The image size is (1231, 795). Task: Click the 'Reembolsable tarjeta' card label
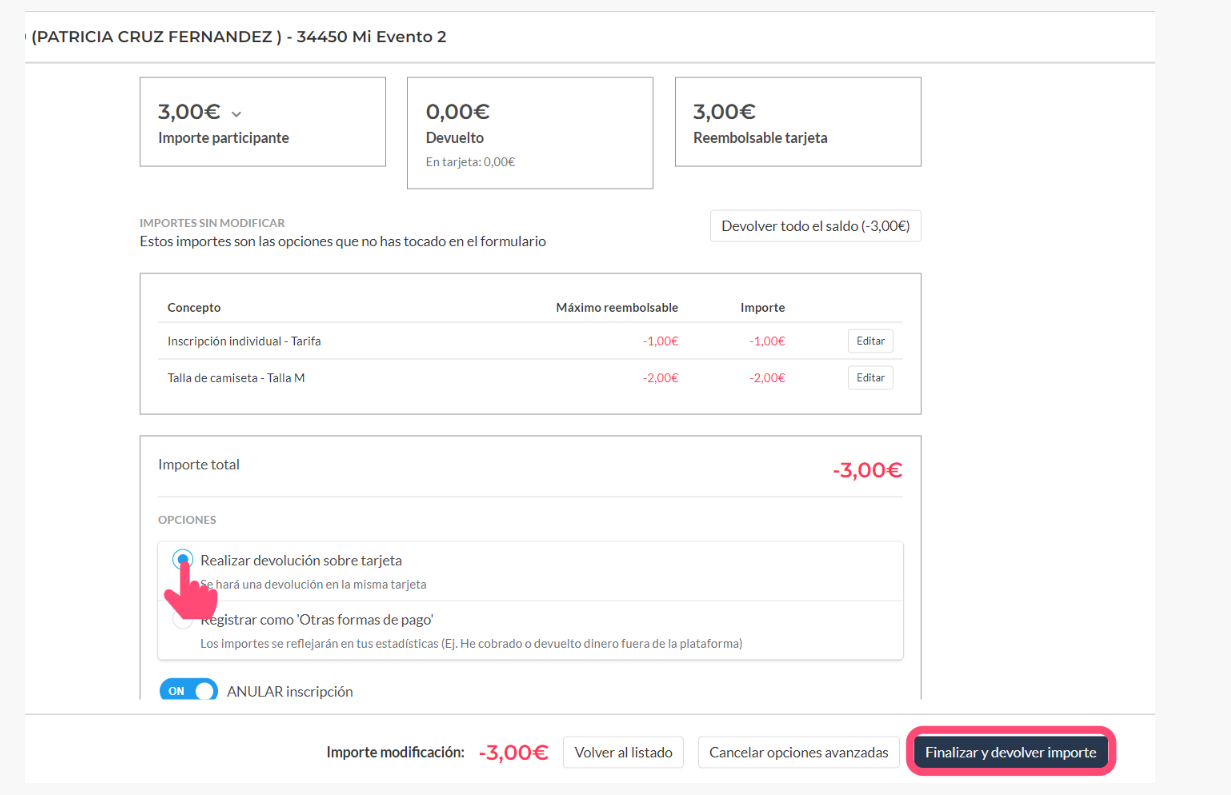(x=760, y=138)
